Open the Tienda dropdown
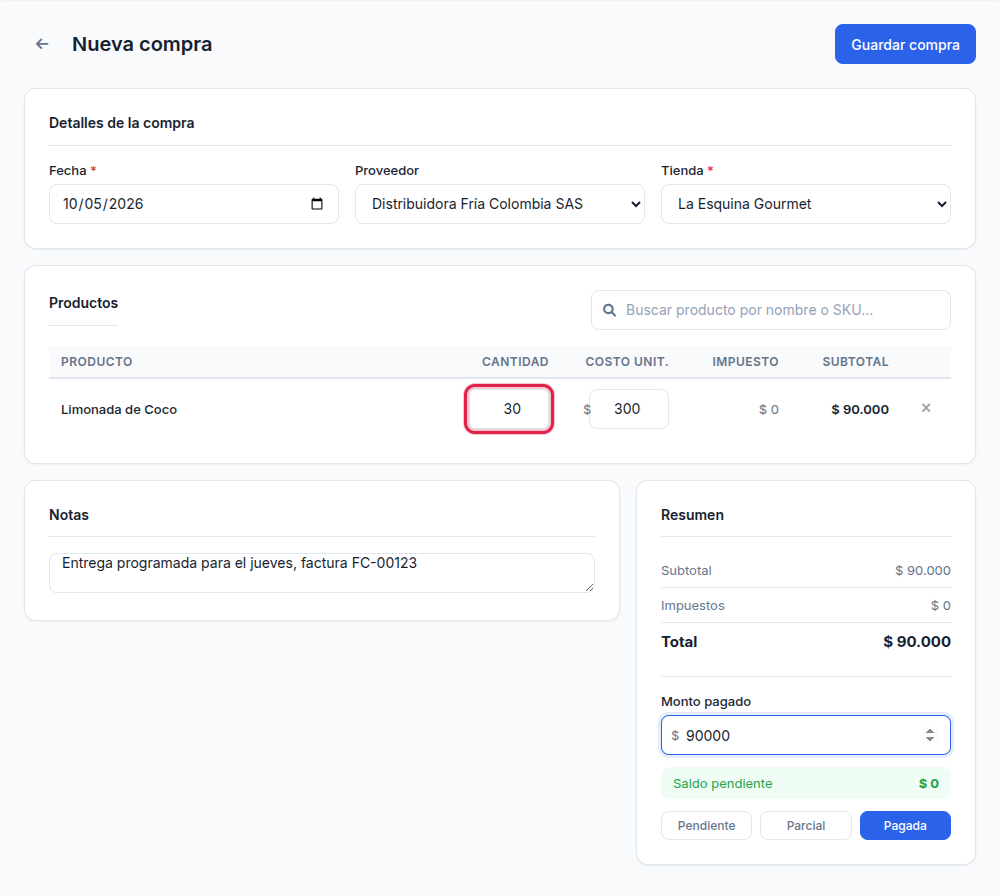This screenshot has width=1000, height=896. click(x=805, y=204)
